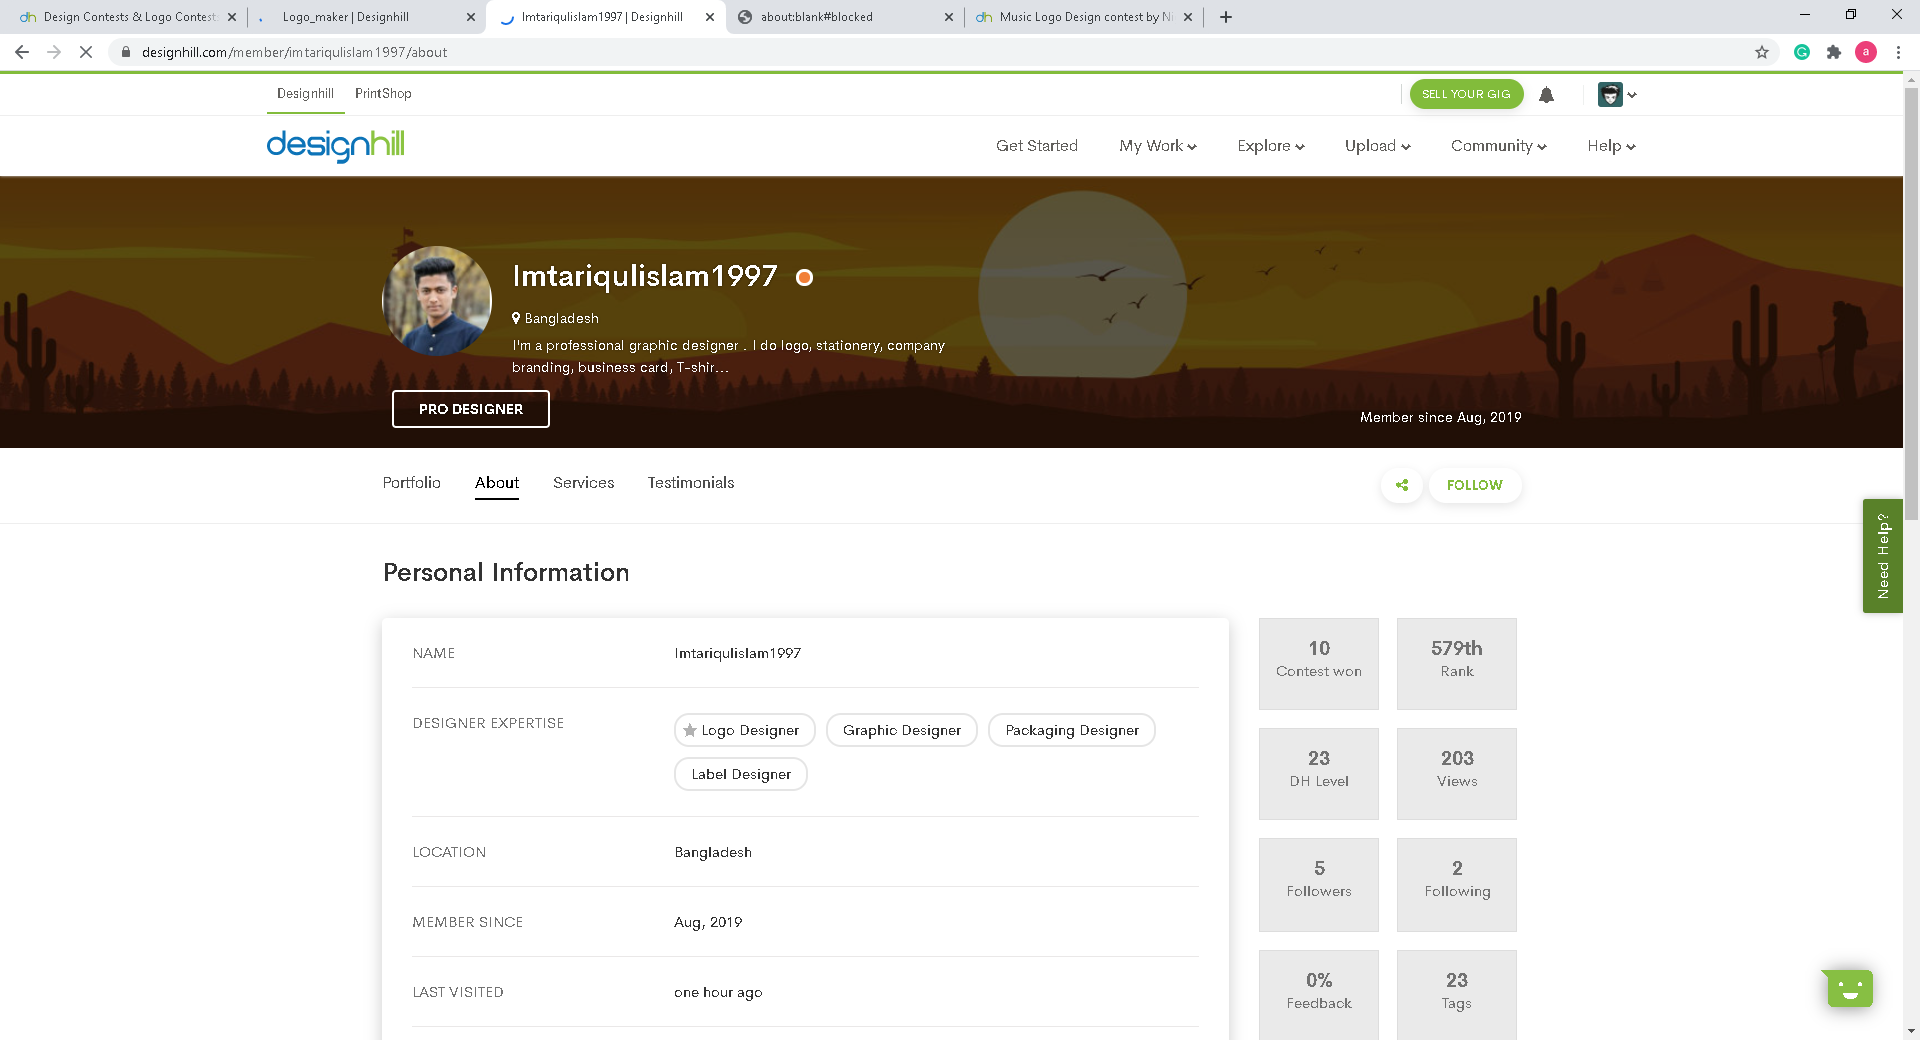Select the Logo Designer expertise tag
1920x1040 pixels.
point(744,730)
